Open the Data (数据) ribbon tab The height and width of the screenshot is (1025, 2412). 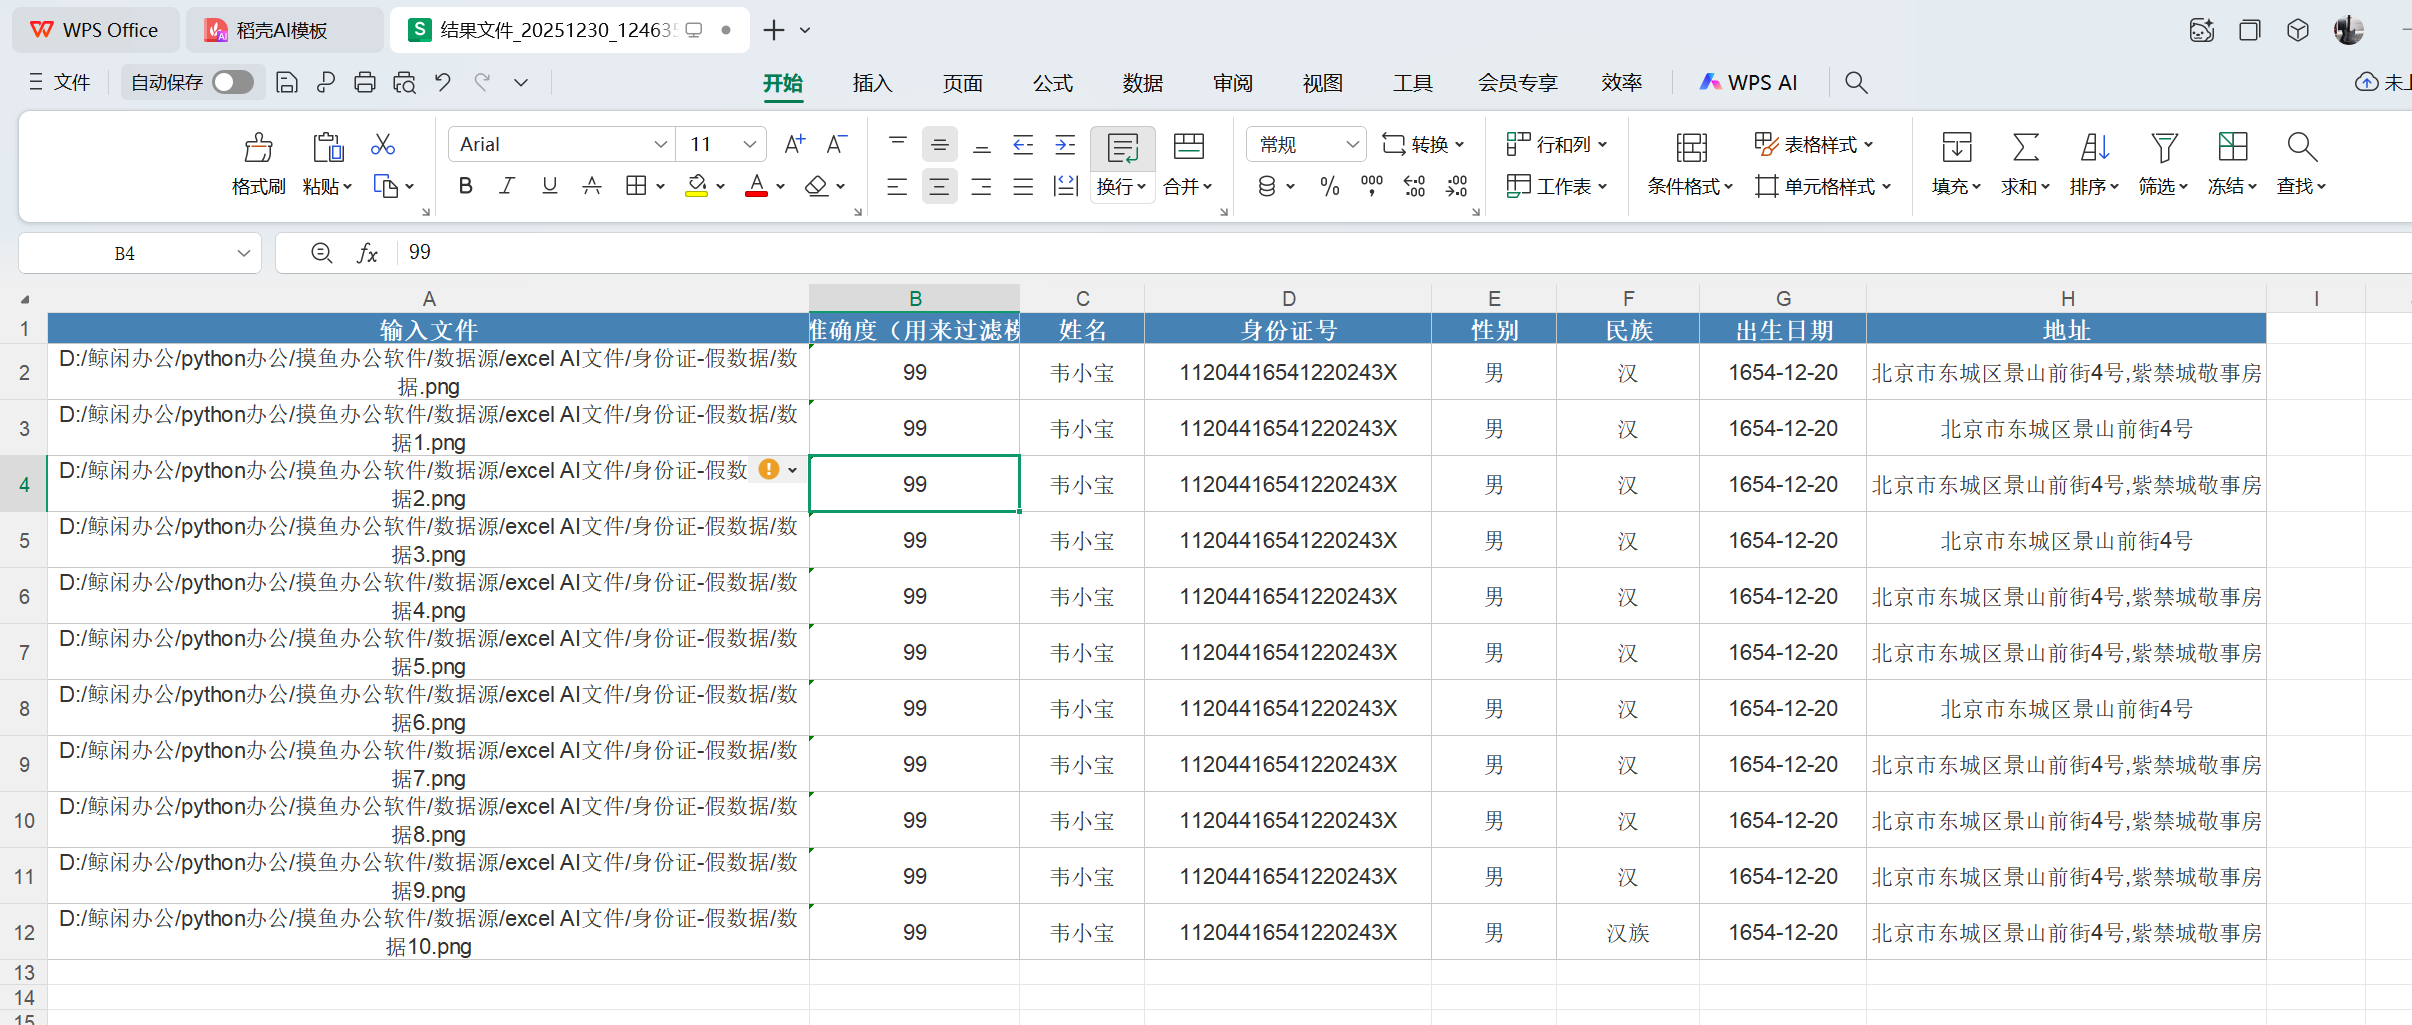pyautogui.click(x=1142, y=83)
